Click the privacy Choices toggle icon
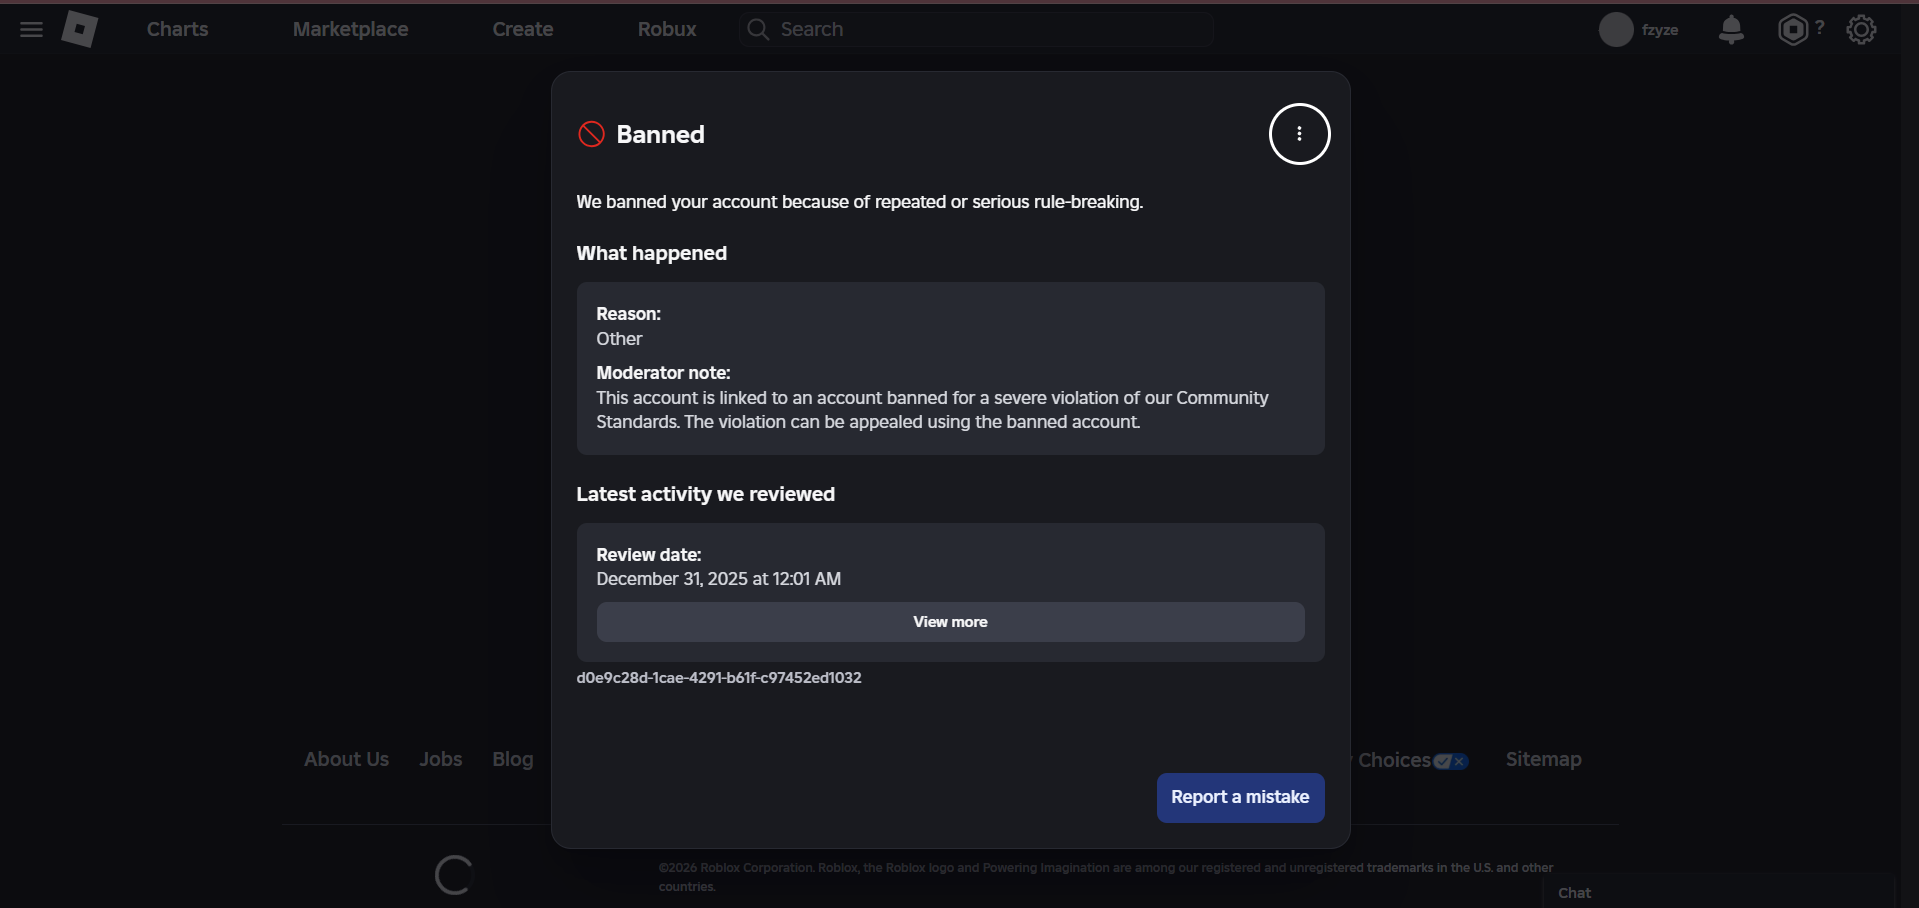The image size is (1919, 908). [1450, 761]
